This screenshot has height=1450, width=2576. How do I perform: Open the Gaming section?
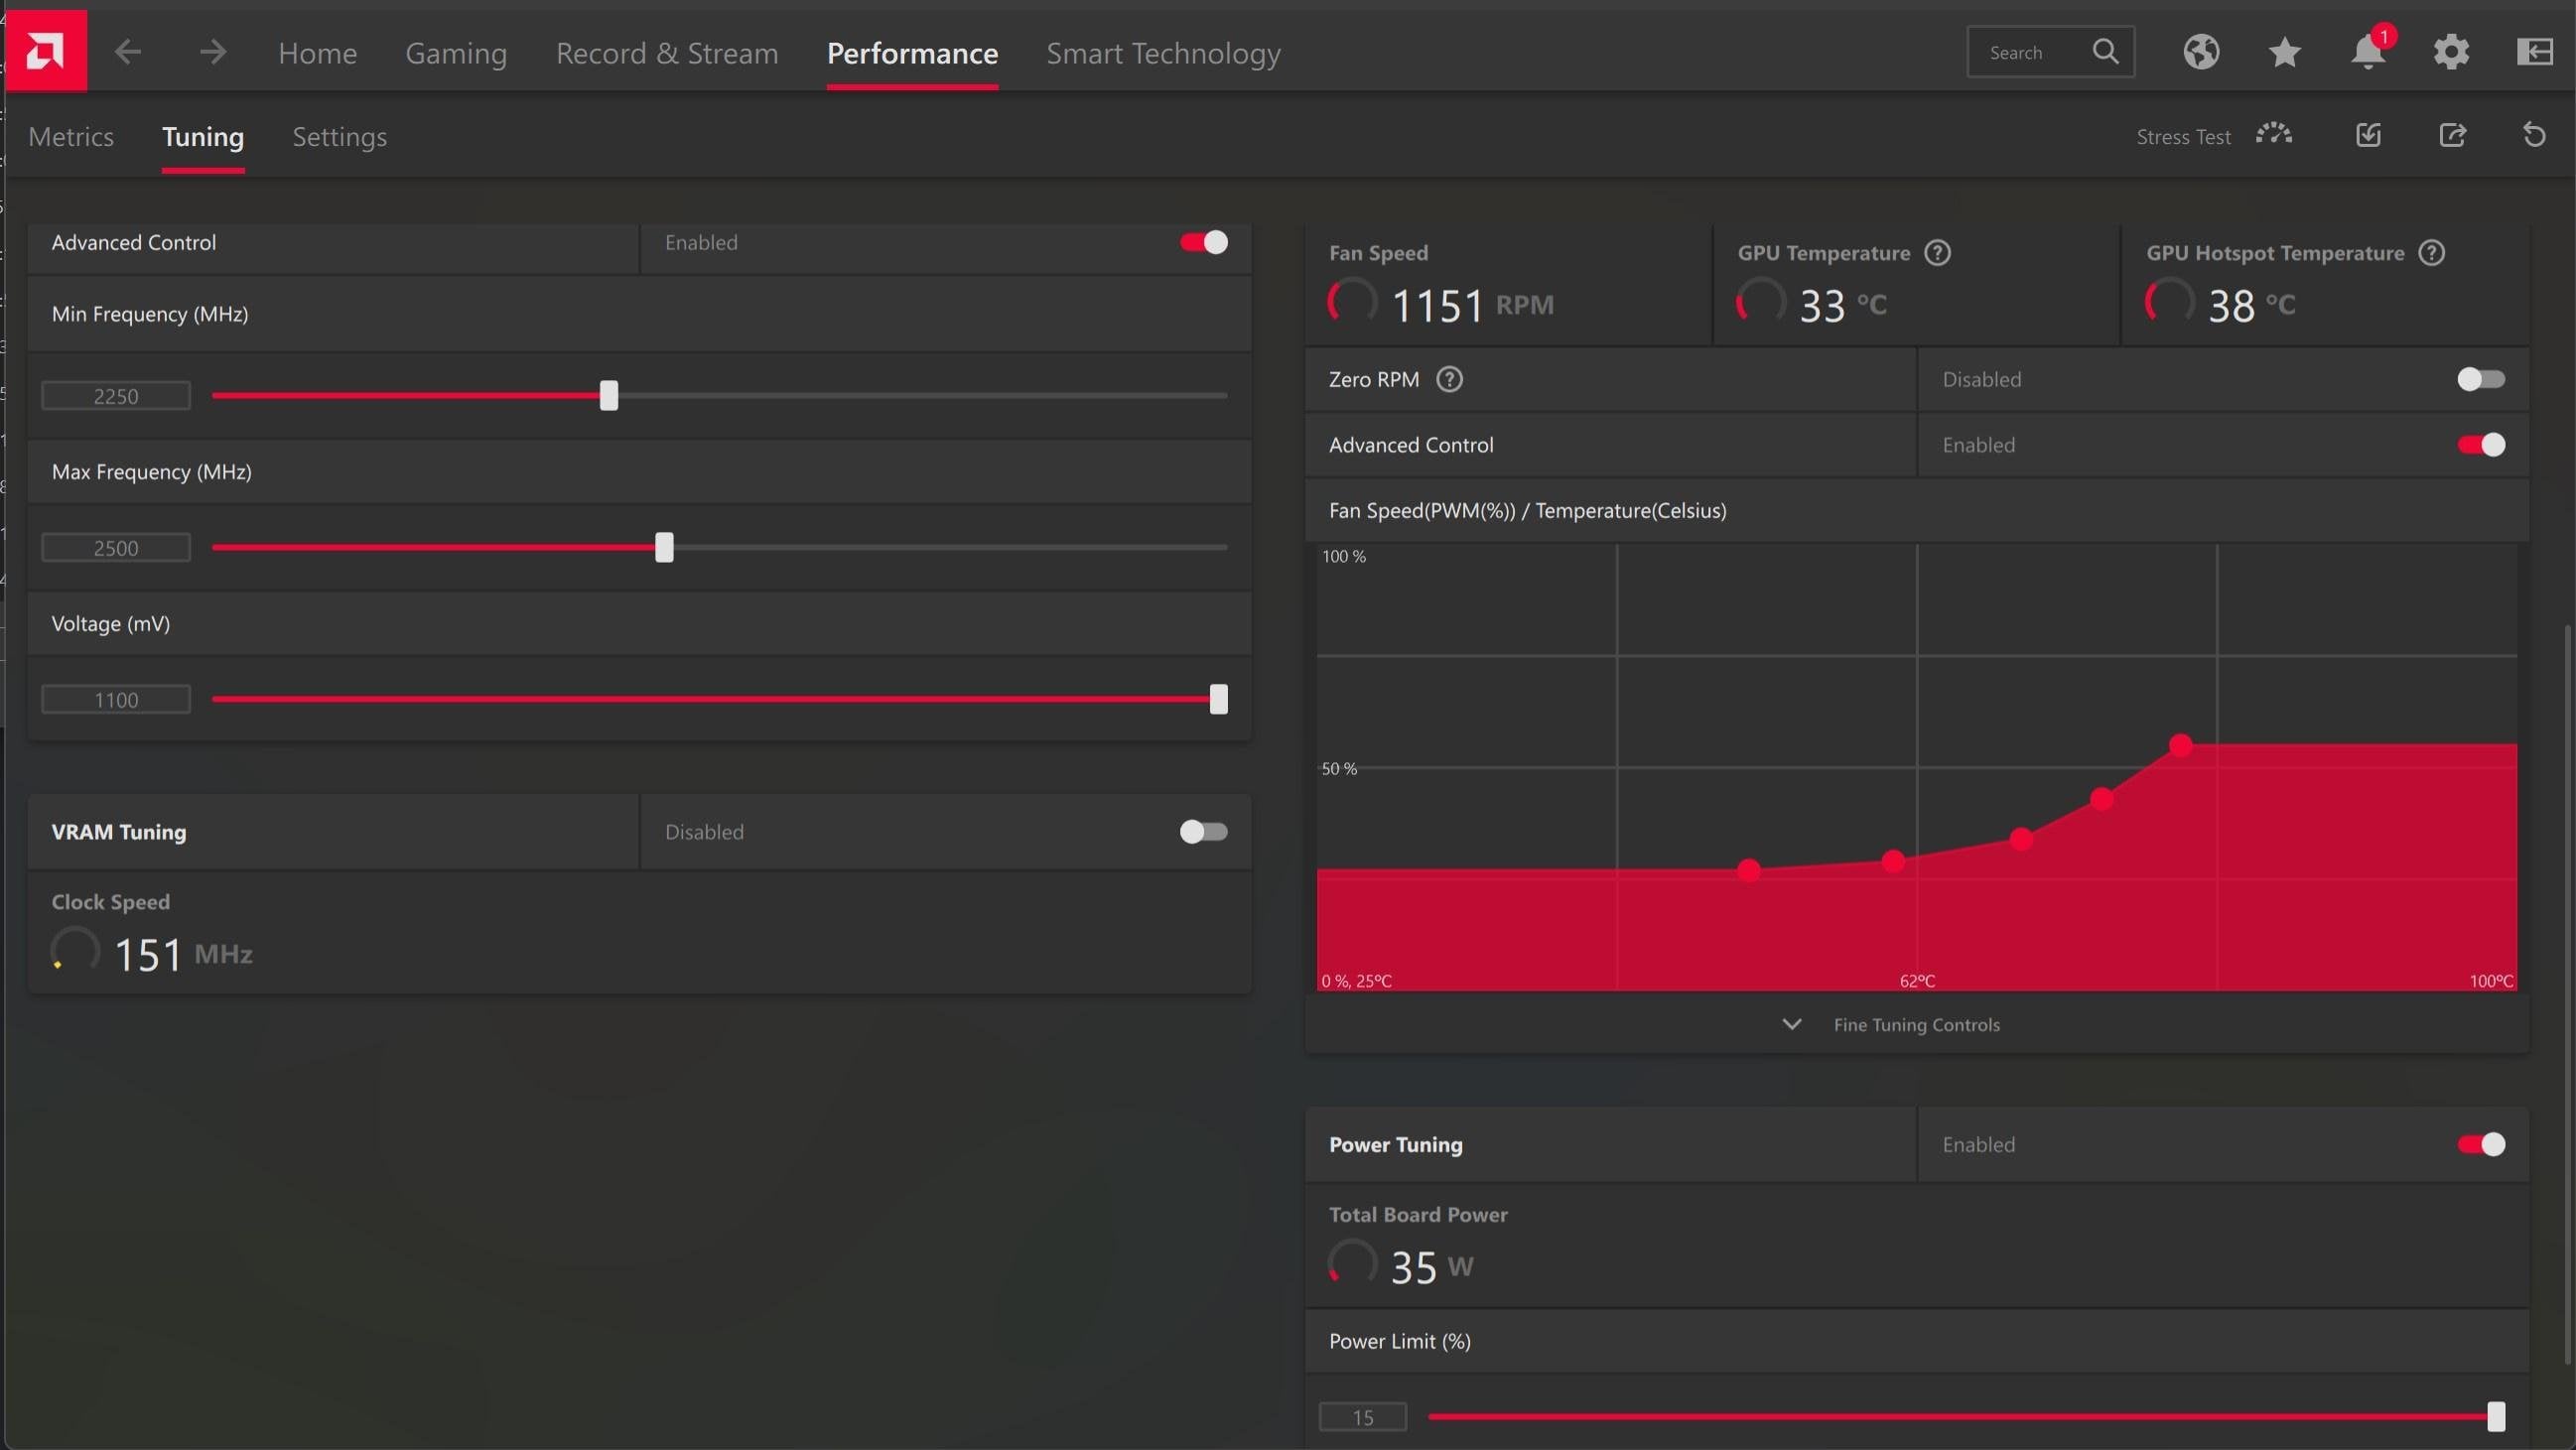[456, 53]
